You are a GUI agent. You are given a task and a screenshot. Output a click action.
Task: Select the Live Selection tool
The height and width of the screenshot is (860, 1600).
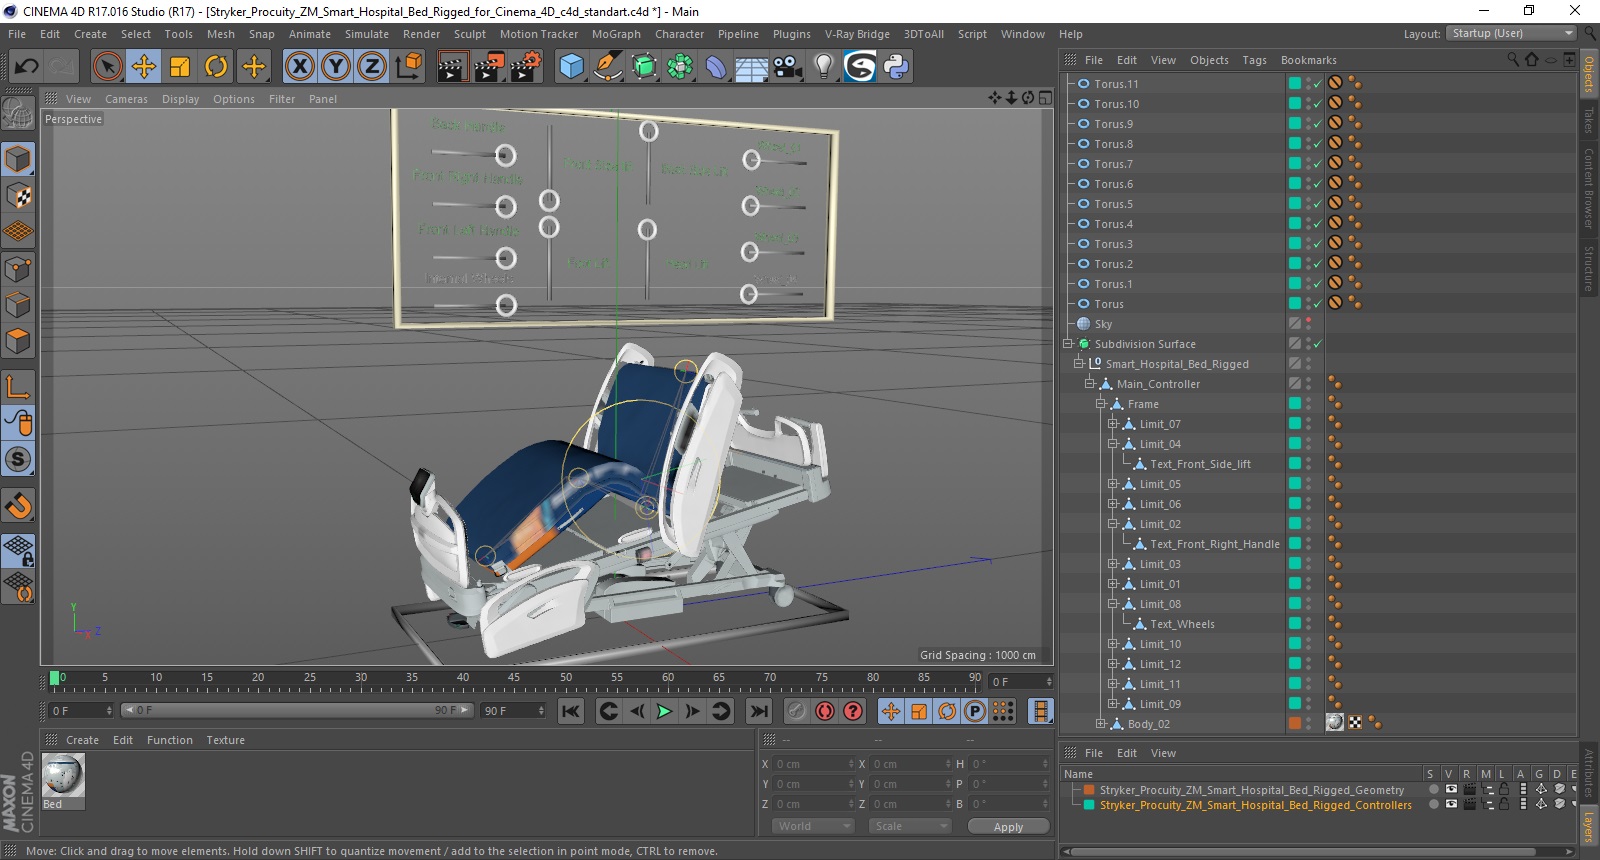coord(108,67)
